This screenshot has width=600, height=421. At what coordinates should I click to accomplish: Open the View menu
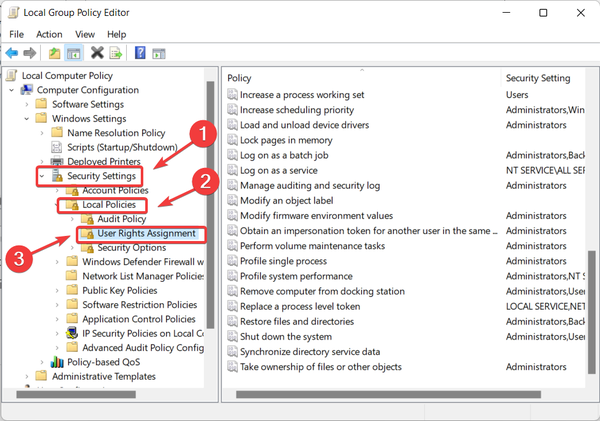[85, 34]
